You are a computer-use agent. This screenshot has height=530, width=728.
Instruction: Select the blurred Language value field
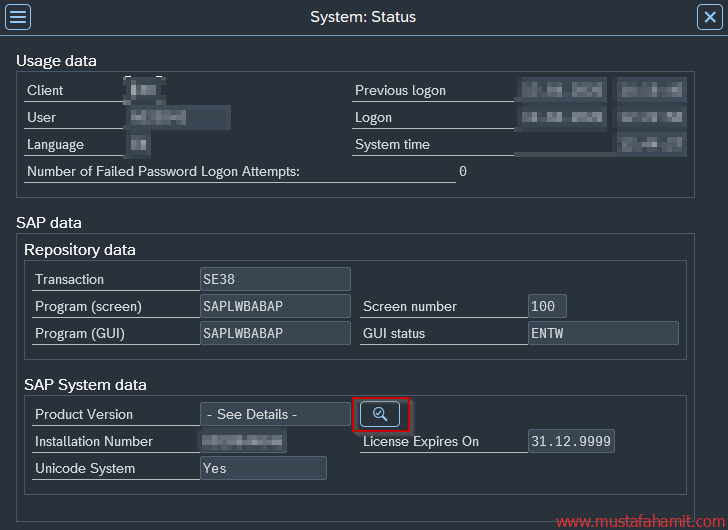pos(139,144)
